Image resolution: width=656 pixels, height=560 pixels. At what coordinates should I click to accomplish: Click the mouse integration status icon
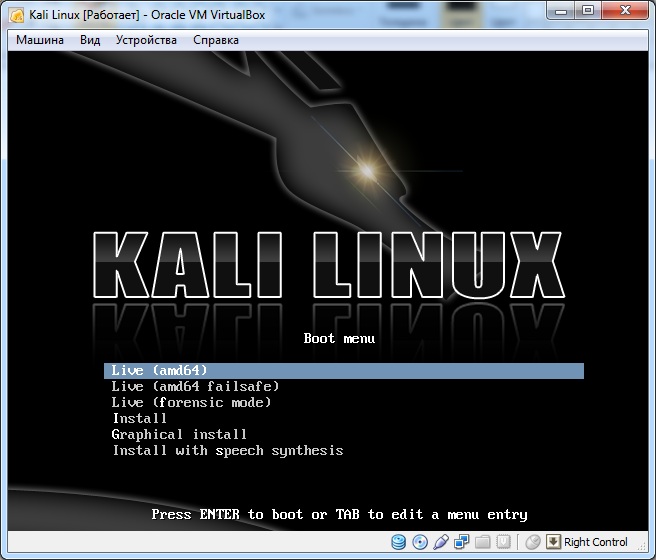click(533, 542)
